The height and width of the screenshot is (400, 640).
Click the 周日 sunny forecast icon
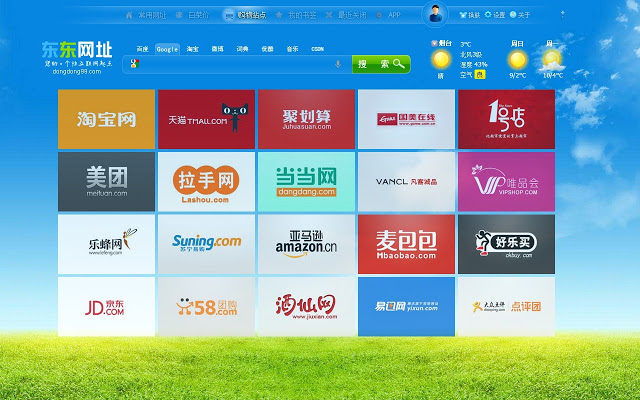(x=518, y=60)
